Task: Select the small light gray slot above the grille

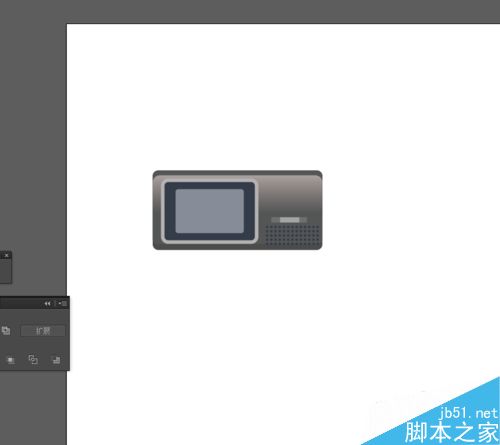Action: pyautogui.click(x=289, y=220)
